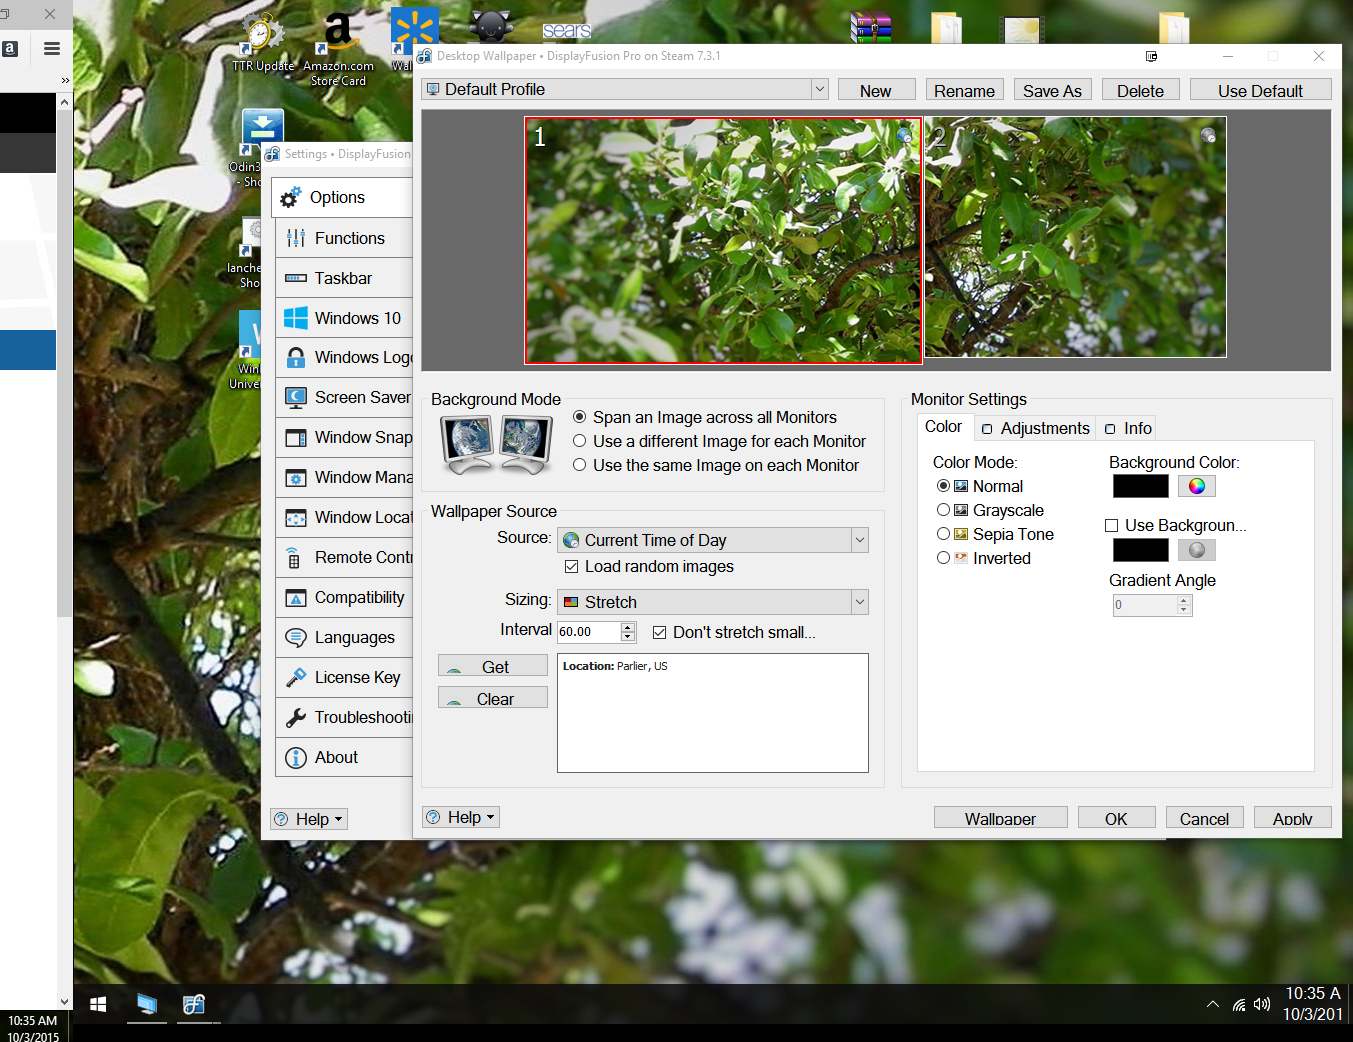Image resolution: width=1353 pixels, height=1042 pixels.
Task: Click the About info icon
Action: click(296, 758)
